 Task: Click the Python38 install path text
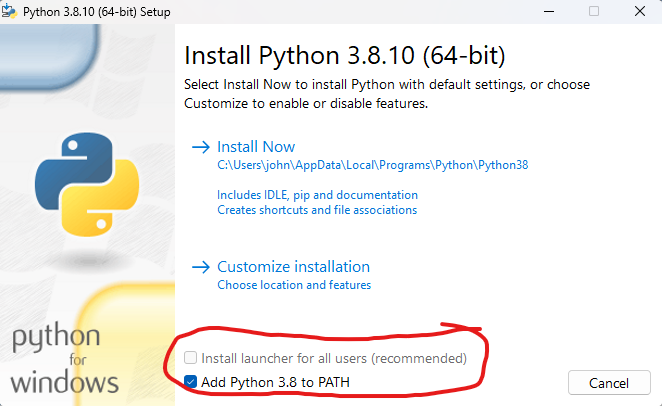tap(372, 166)
